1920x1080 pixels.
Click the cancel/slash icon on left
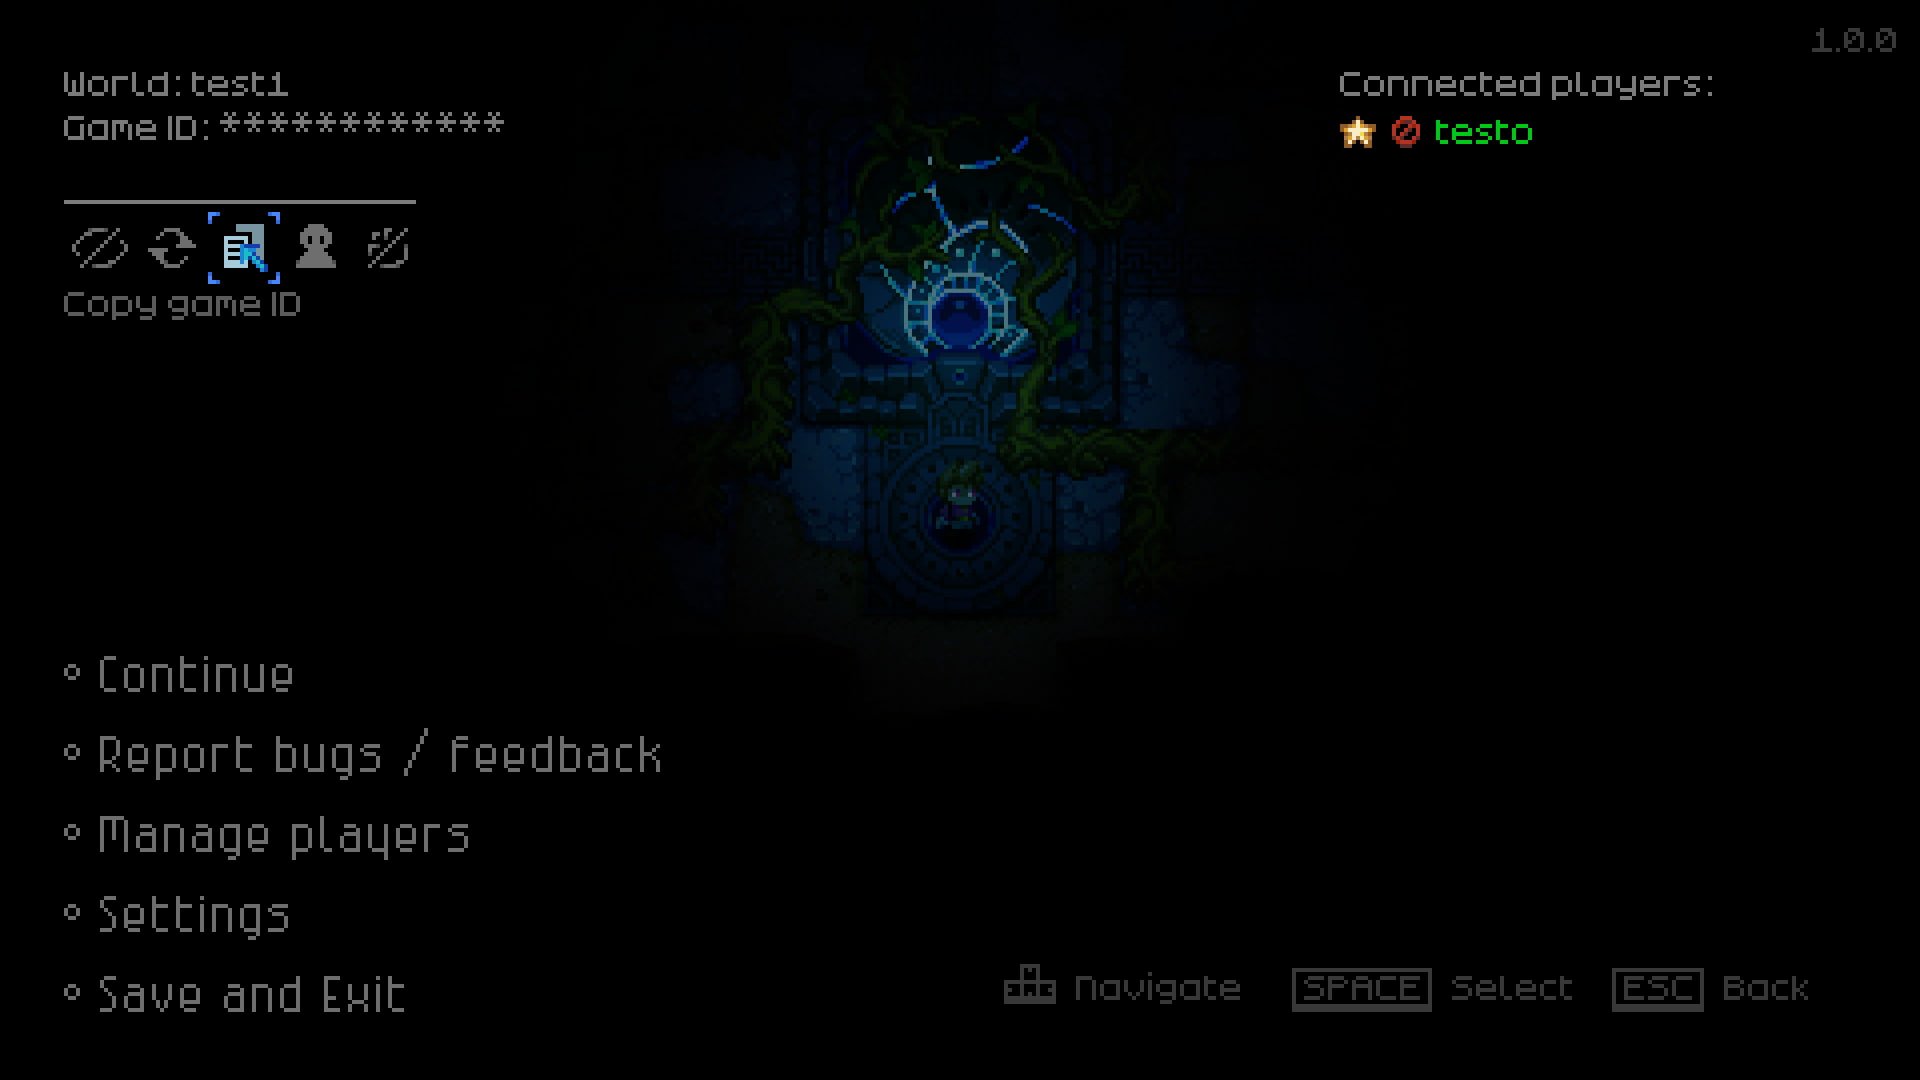(98, 247)
